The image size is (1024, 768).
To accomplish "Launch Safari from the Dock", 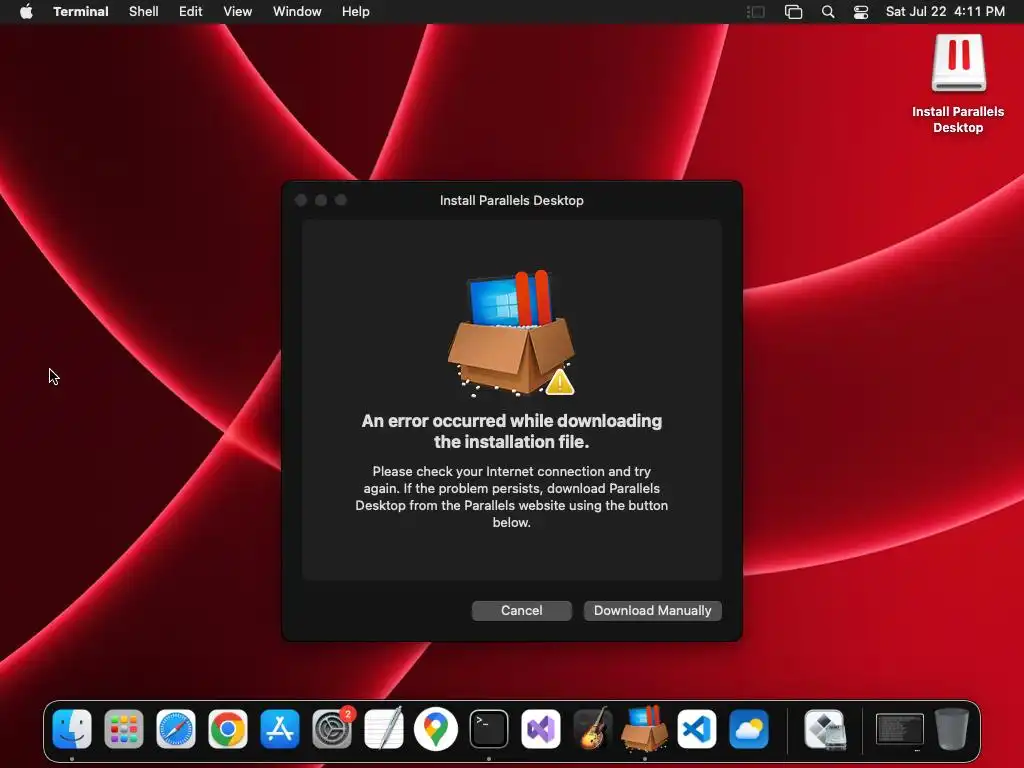I will (176, 729).
